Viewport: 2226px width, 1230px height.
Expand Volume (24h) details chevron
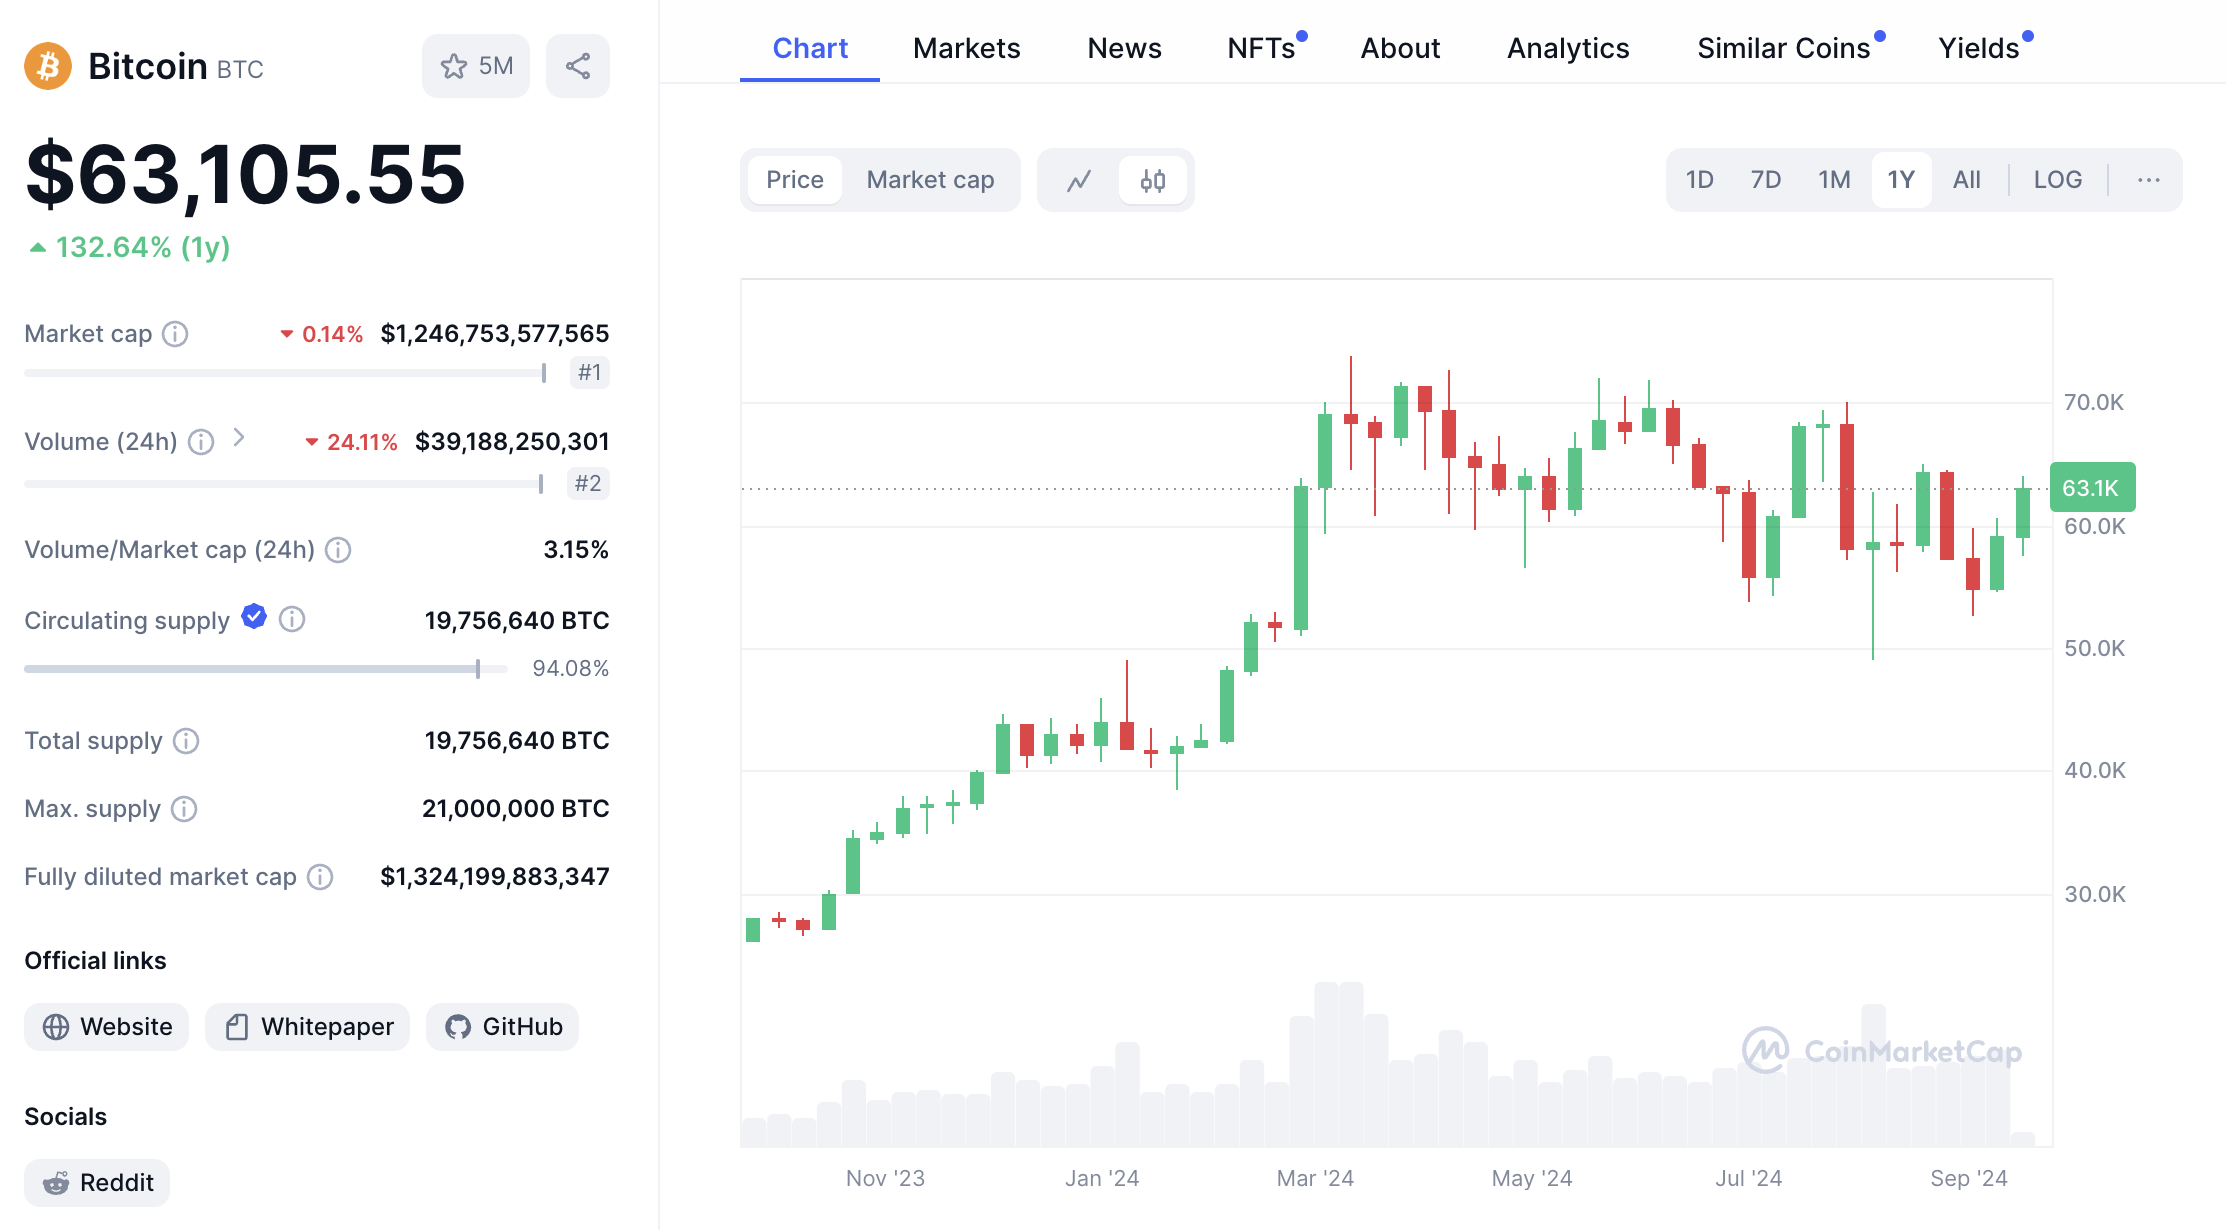point(239,438)
